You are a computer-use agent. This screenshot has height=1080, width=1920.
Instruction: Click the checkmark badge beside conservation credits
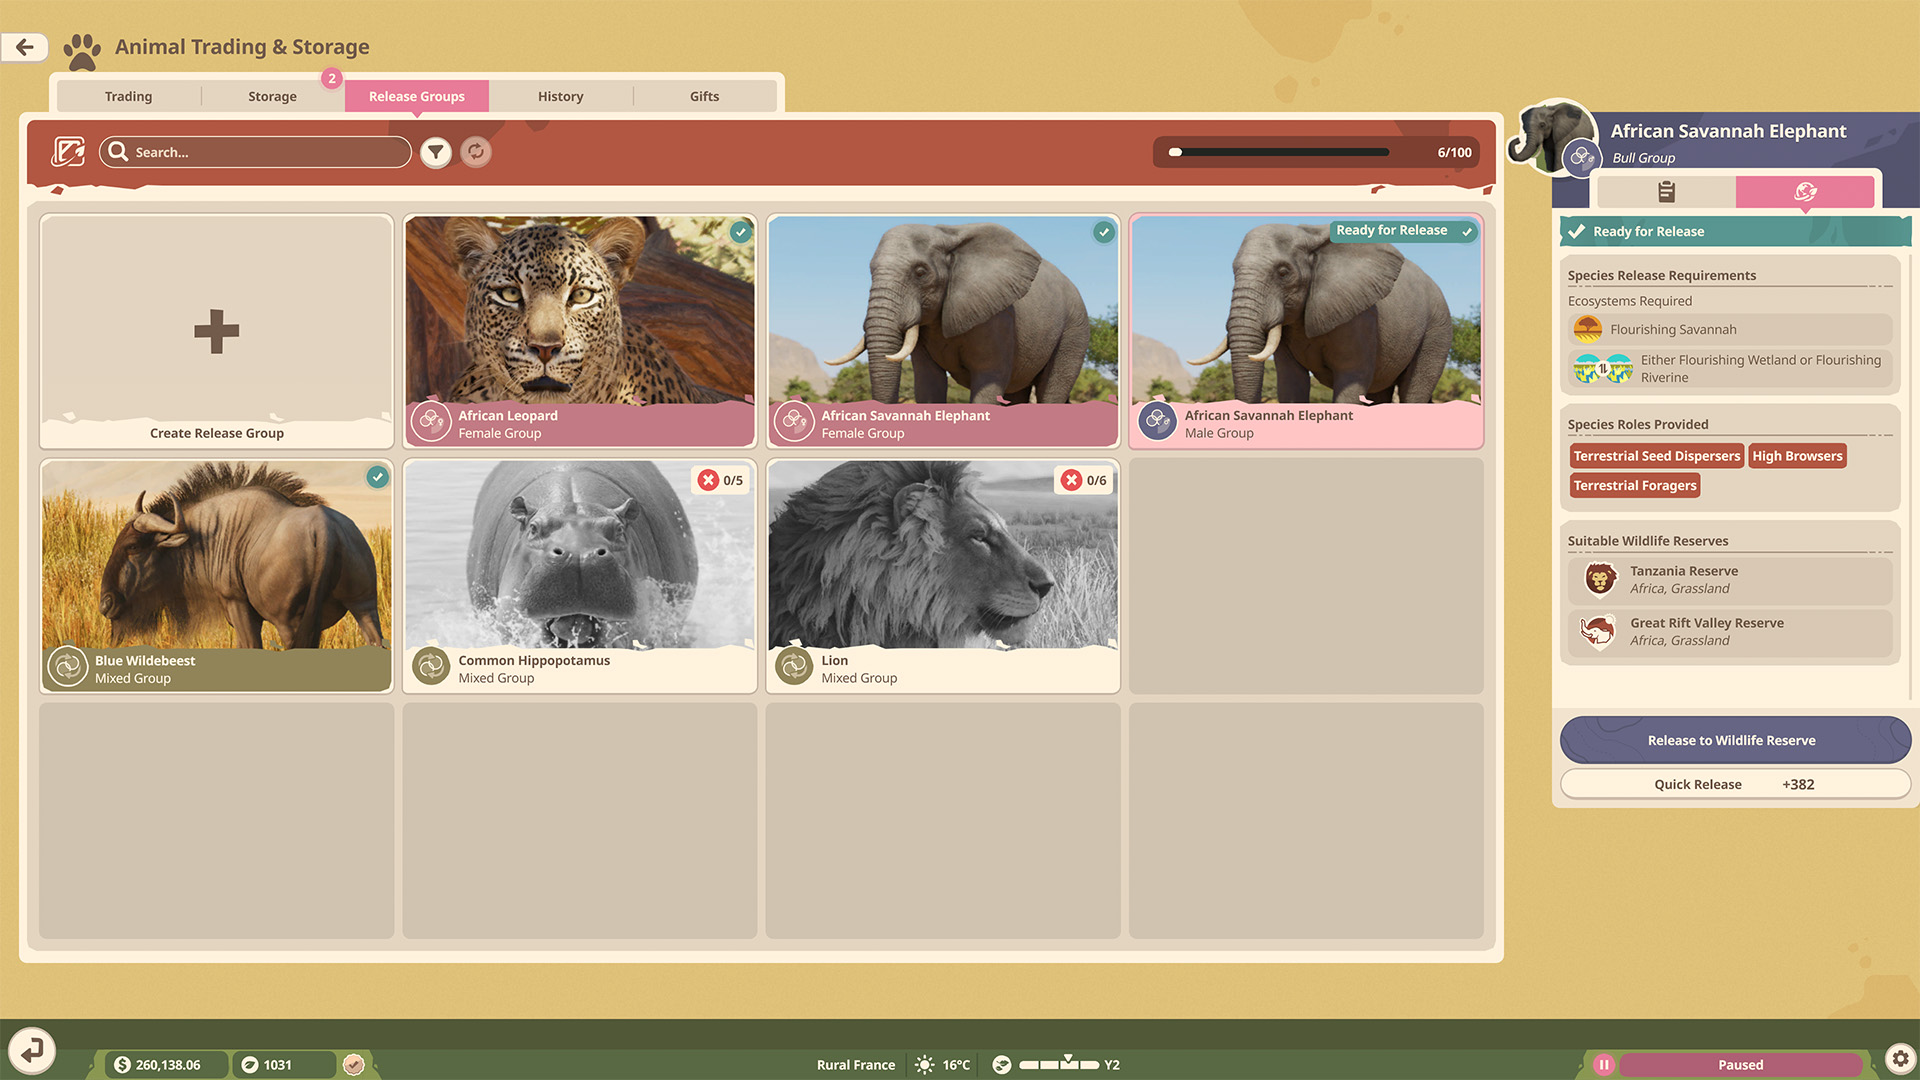(353, 1065)
